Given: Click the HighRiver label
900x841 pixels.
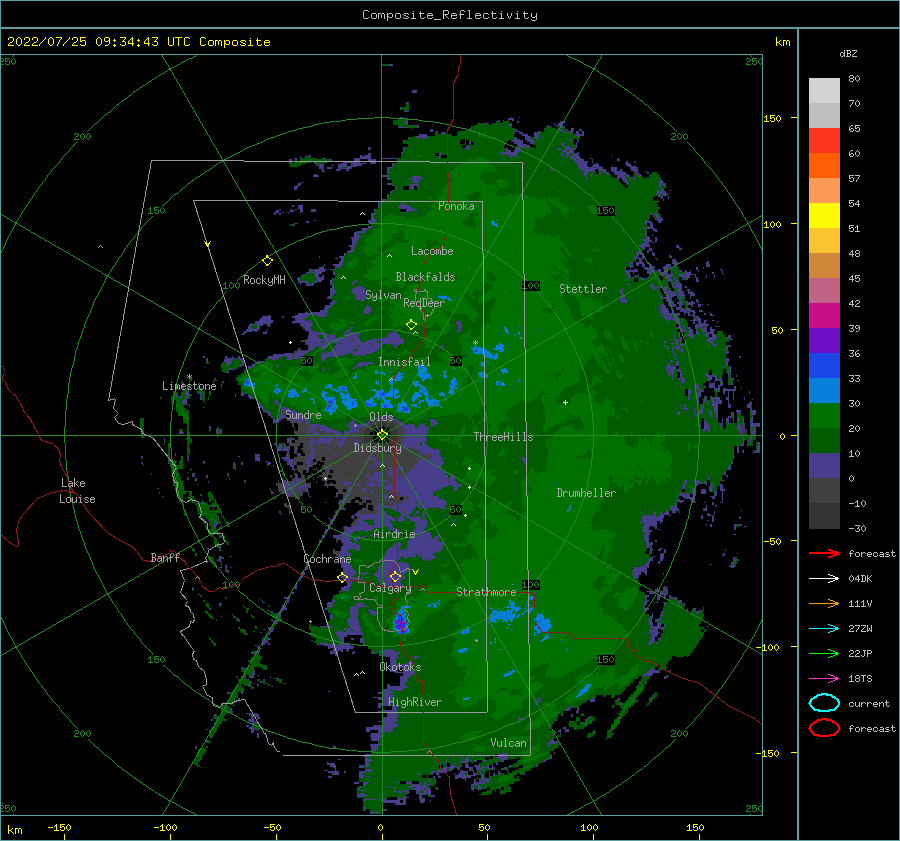Looking at the screenshot, I should tap(415, 702).
